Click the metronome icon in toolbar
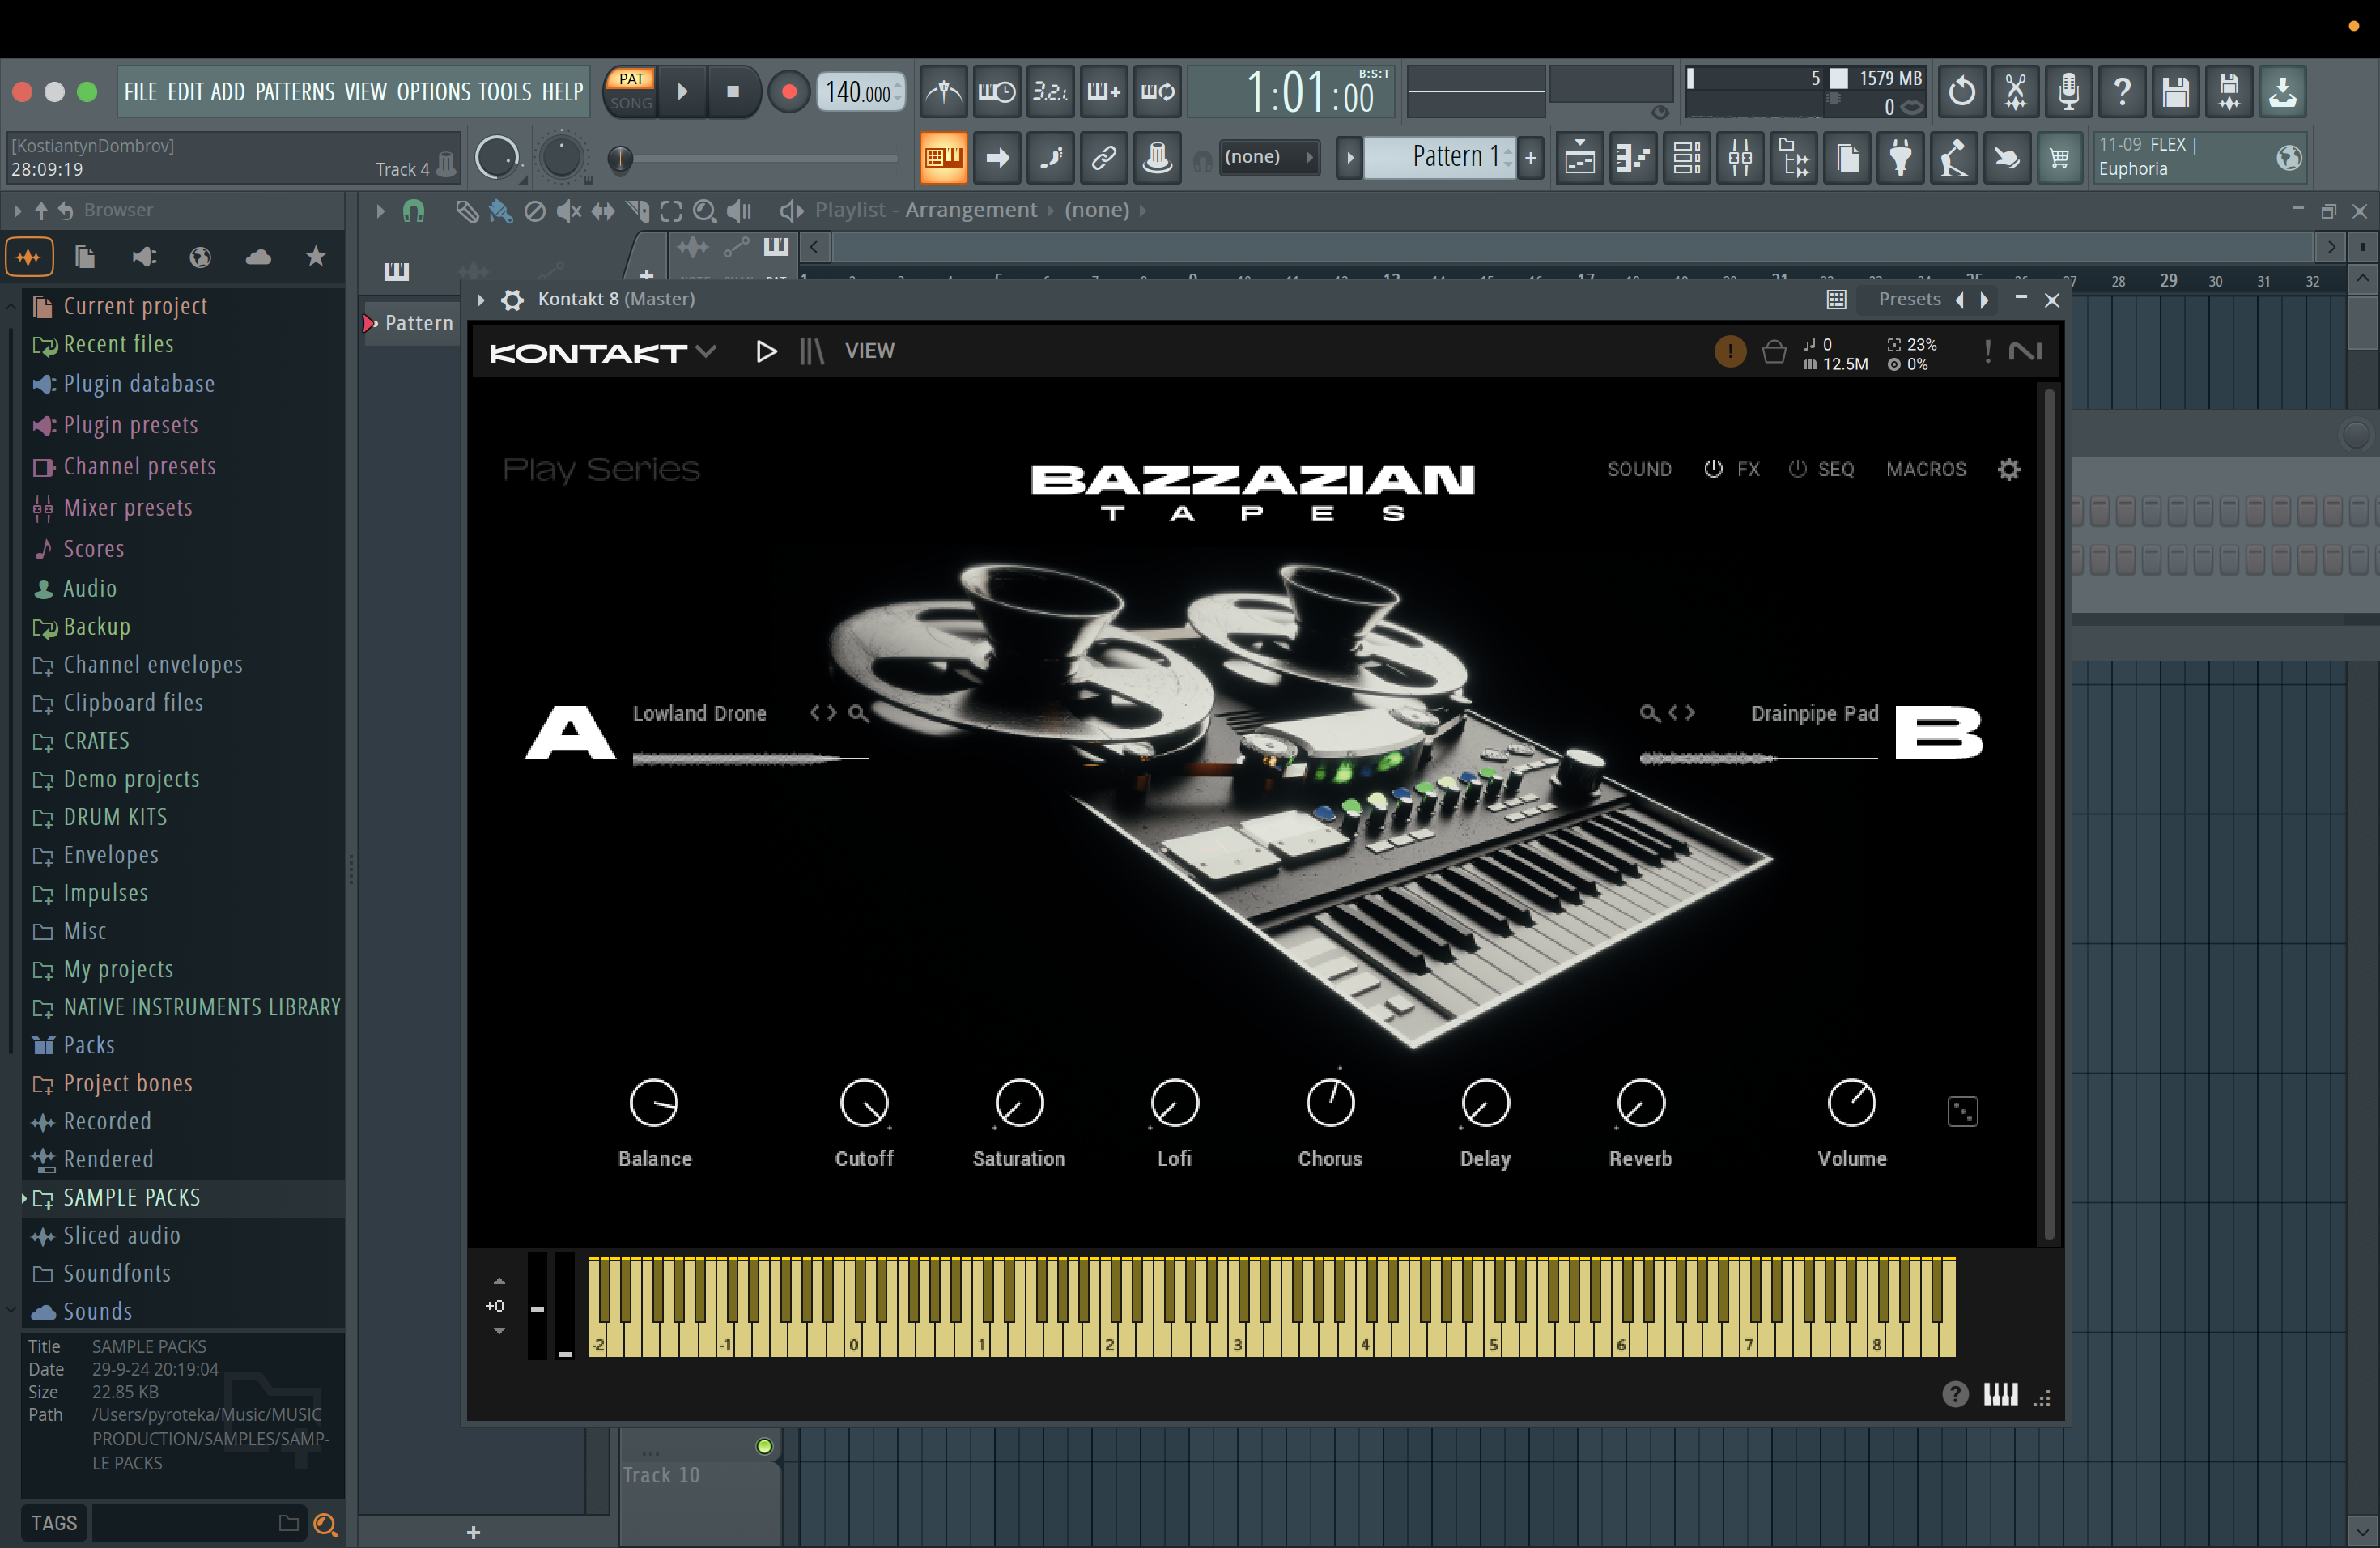This screenshot has width=2380, height=1548. (943, 92)
